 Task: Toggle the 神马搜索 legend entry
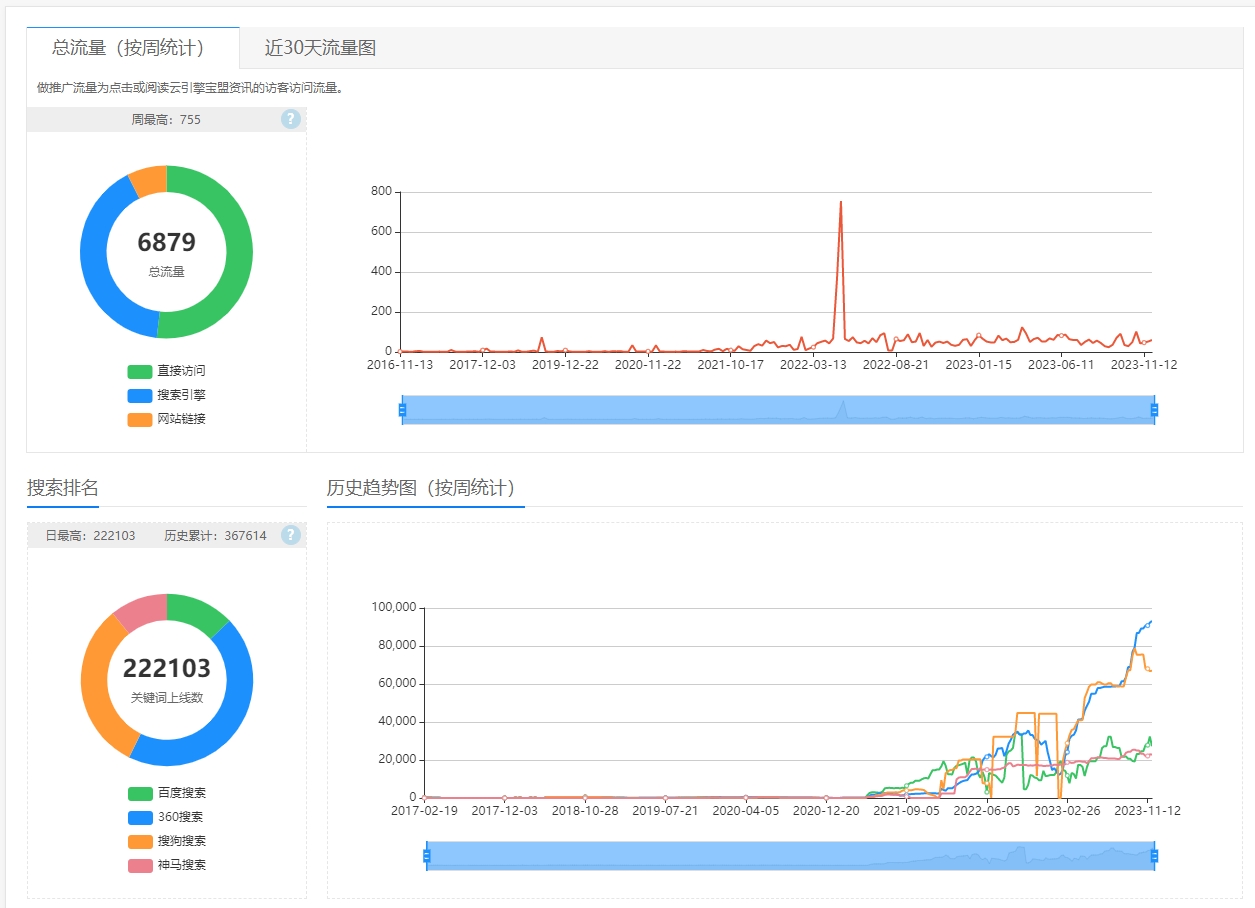pyautogui.click(x=166, y=865)
